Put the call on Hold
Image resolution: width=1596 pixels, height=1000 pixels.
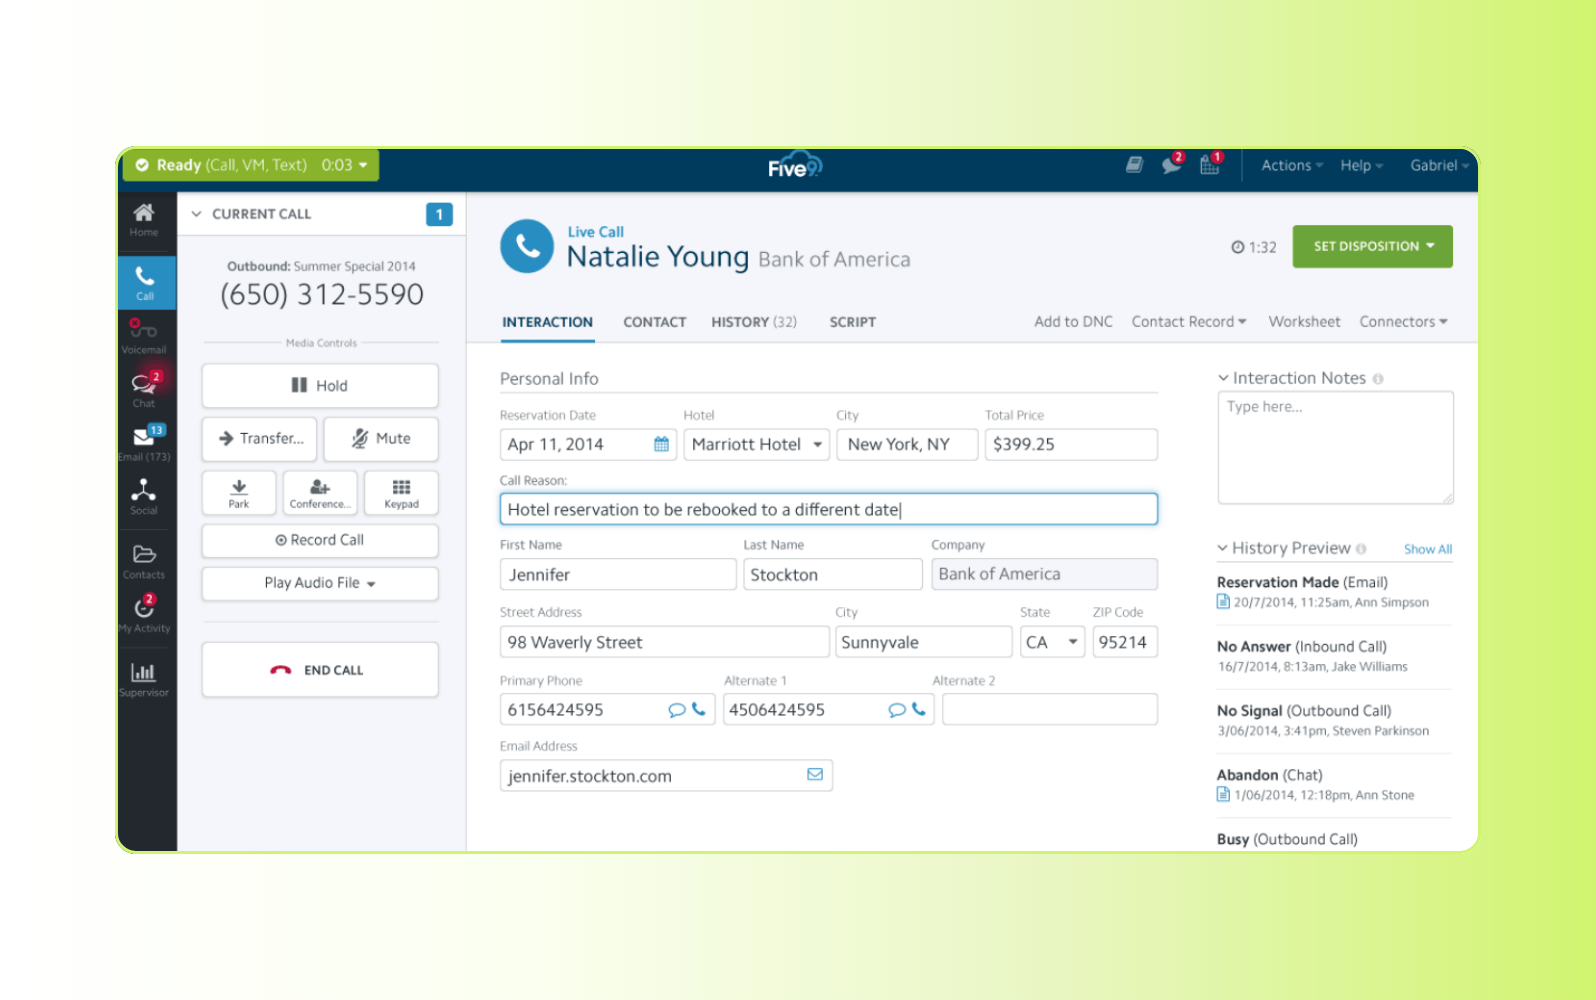(x=320, y=386)
